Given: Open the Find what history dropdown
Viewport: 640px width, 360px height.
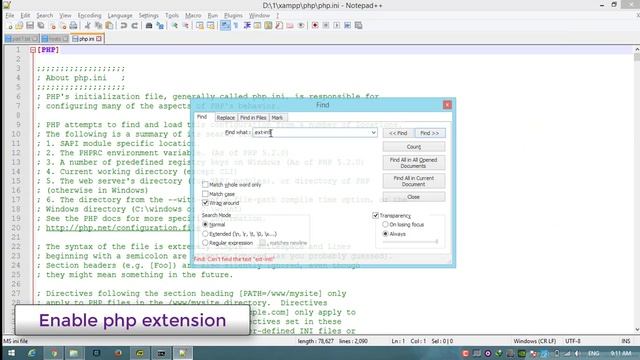Looking at the screenshot, I should (373, 133).
